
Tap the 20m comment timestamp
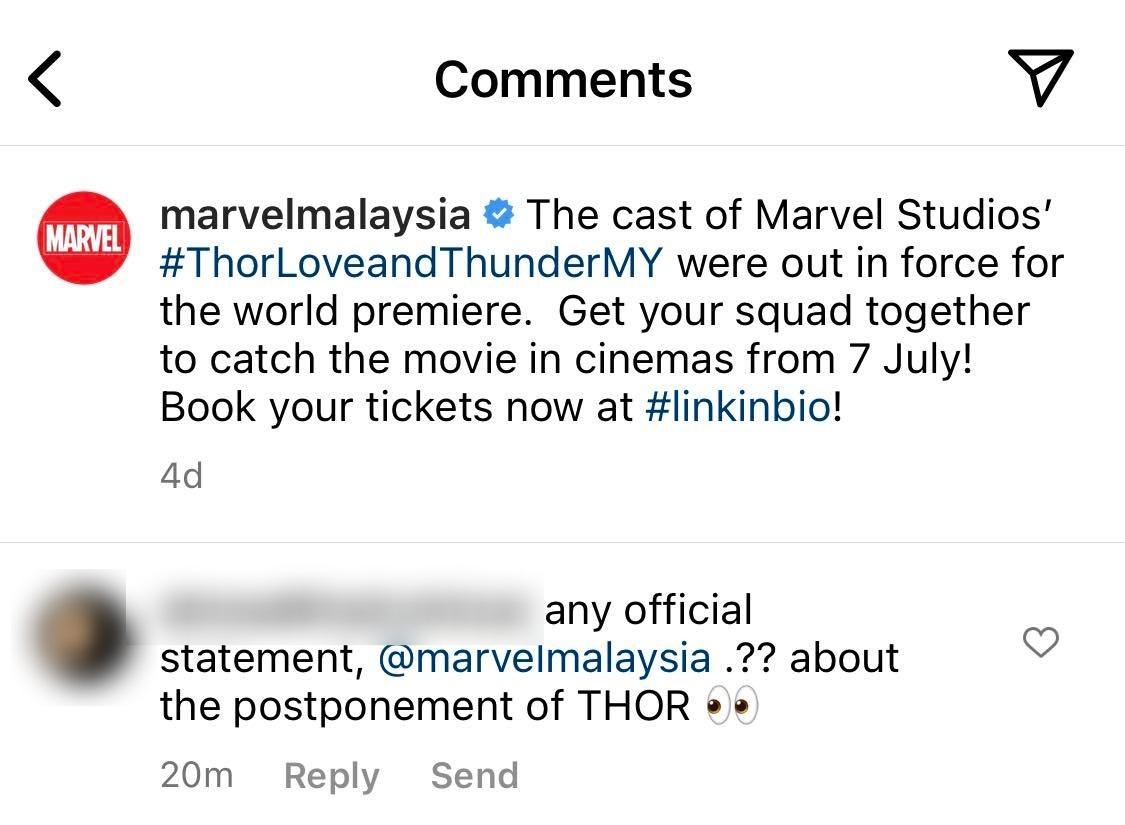(x=197, y=776)
